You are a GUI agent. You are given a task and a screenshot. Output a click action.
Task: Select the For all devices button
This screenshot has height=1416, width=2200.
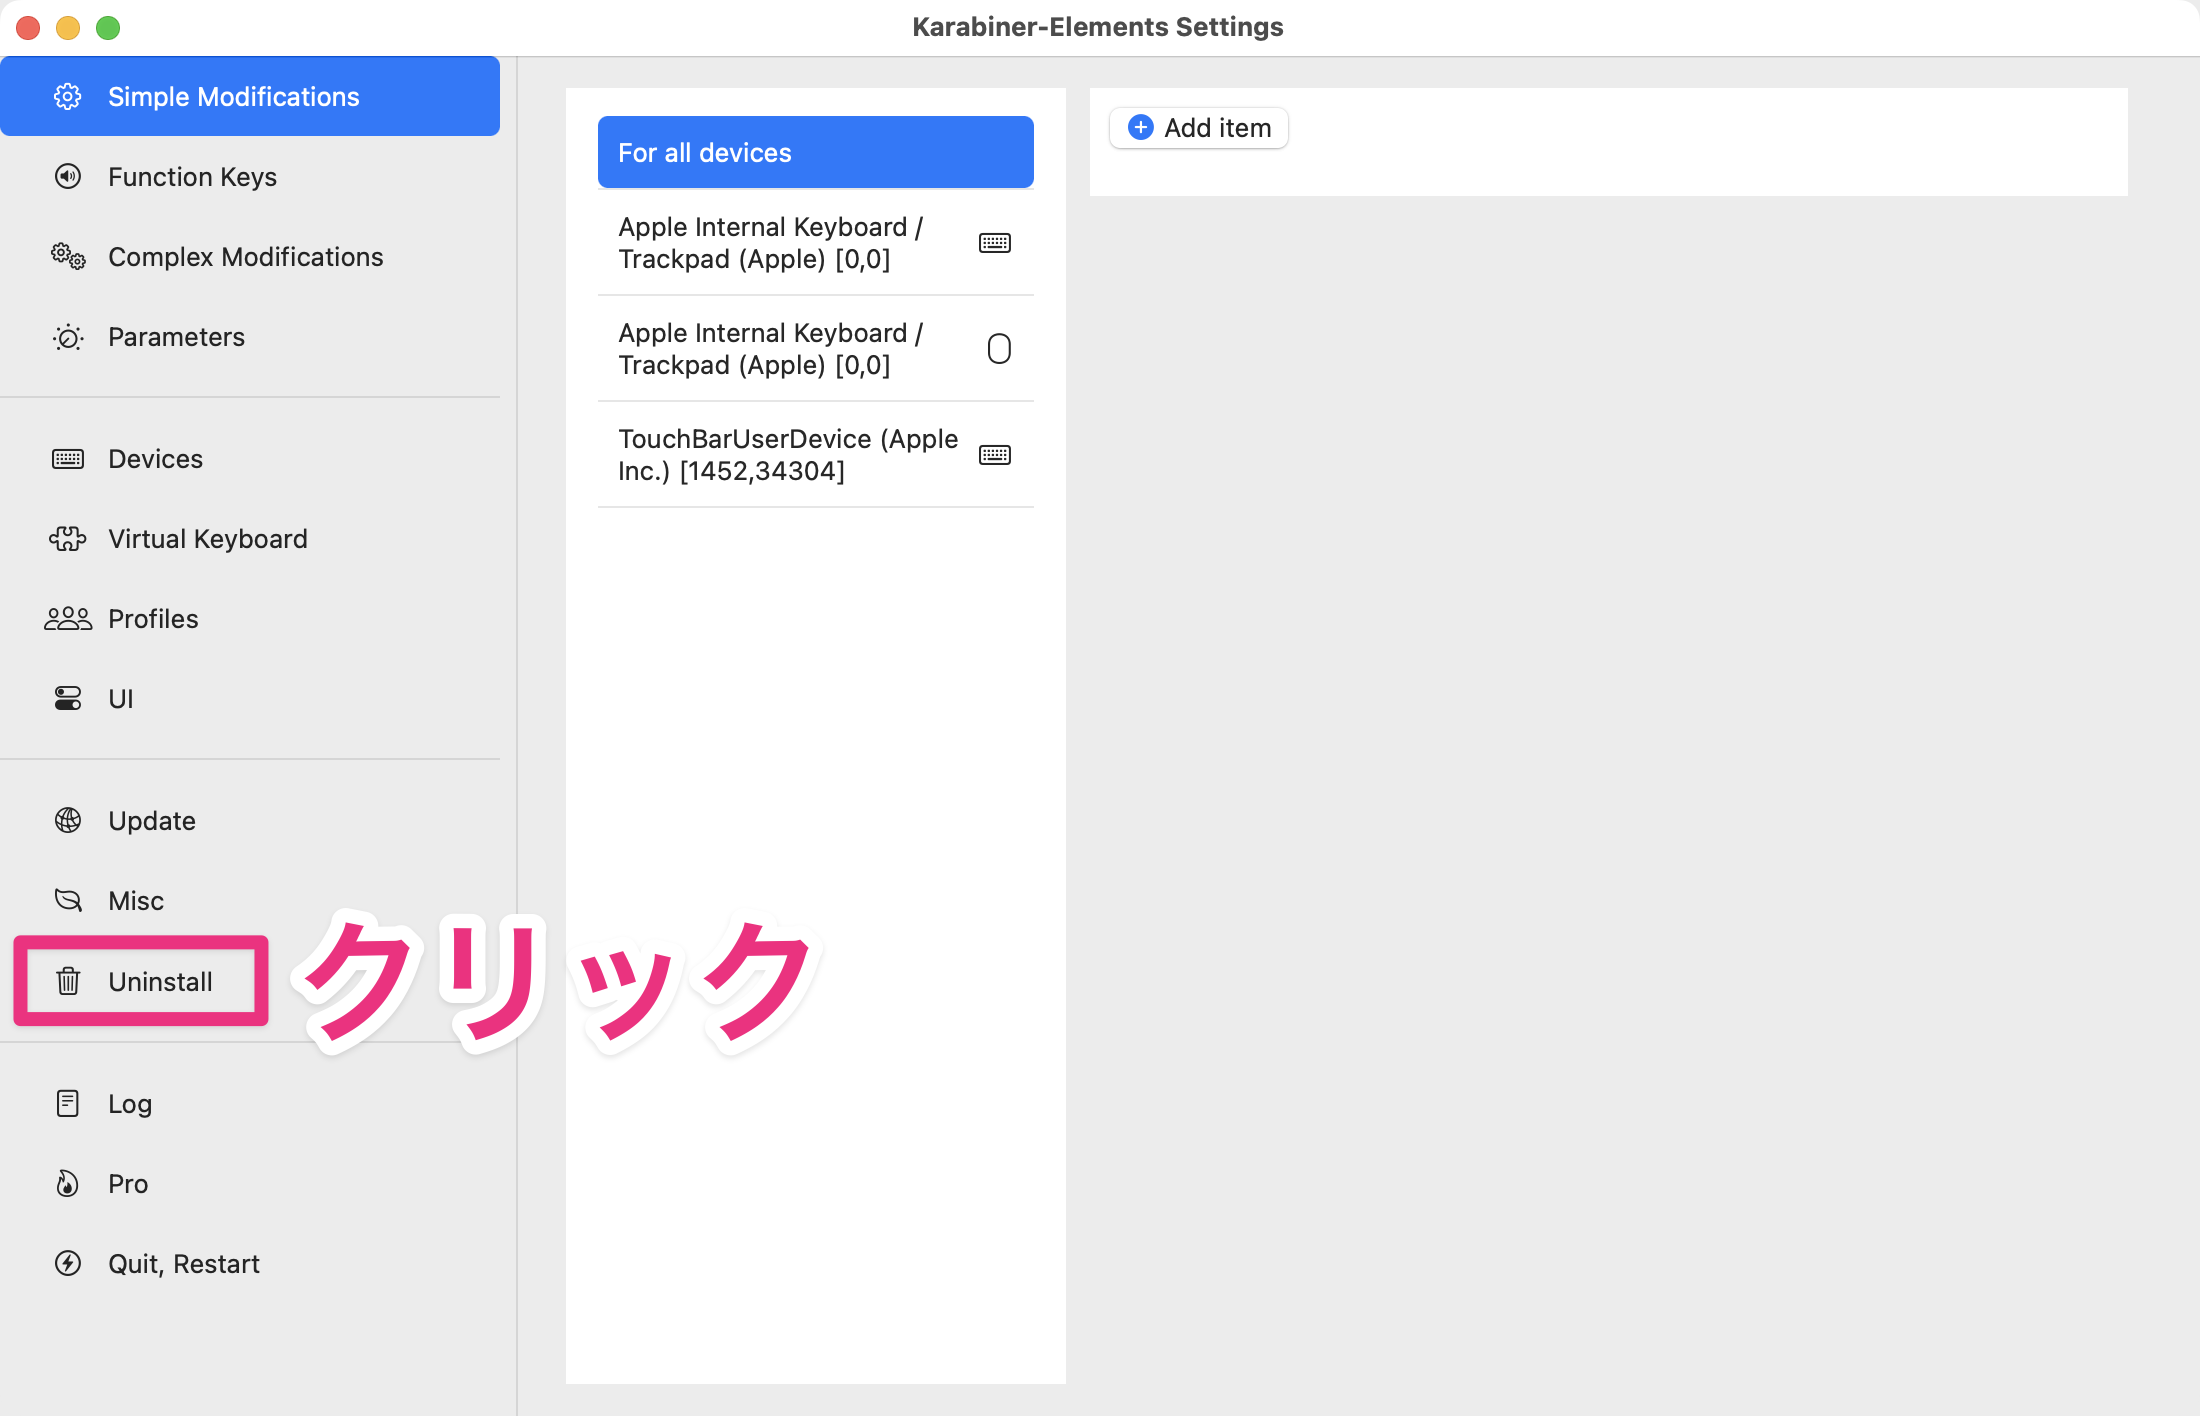[815, 152]
